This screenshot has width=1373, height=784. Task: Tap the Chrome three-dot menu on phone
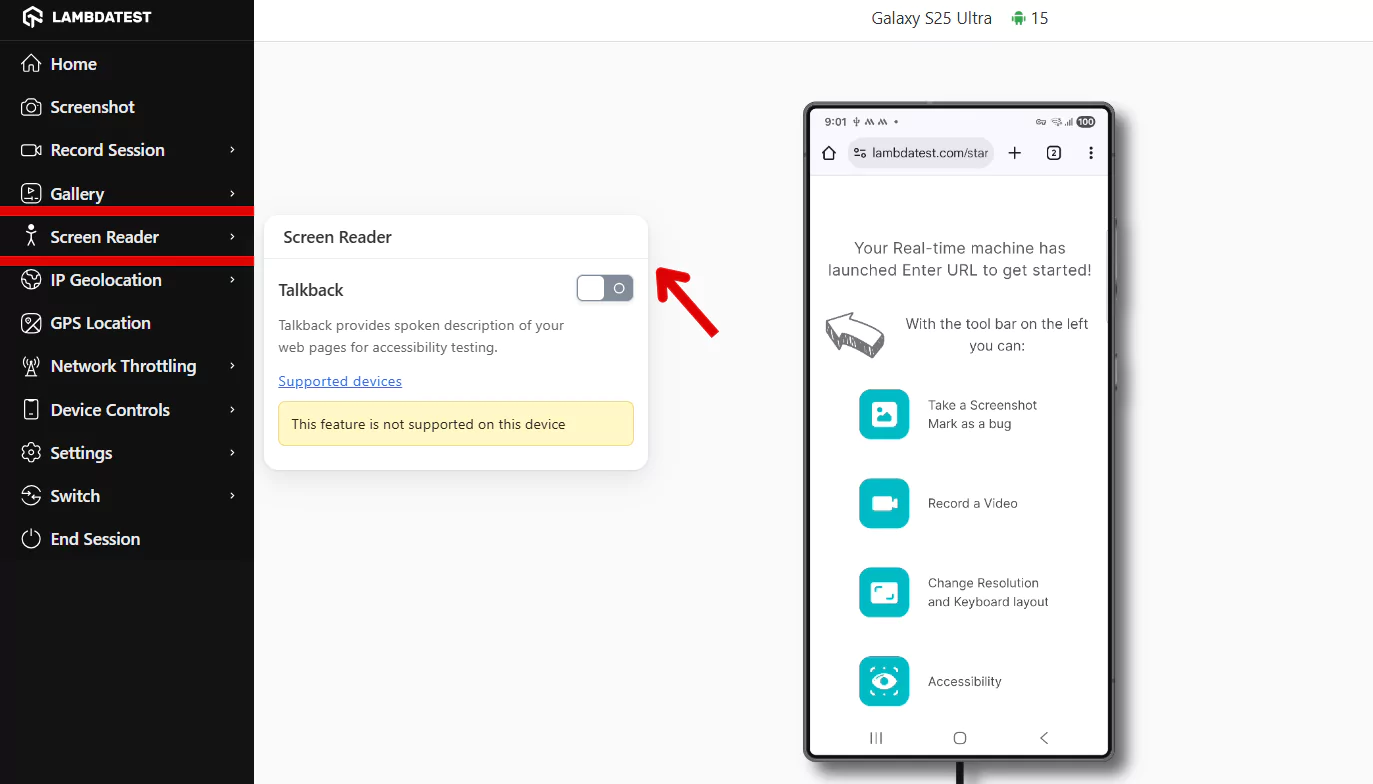[1091, 152]
